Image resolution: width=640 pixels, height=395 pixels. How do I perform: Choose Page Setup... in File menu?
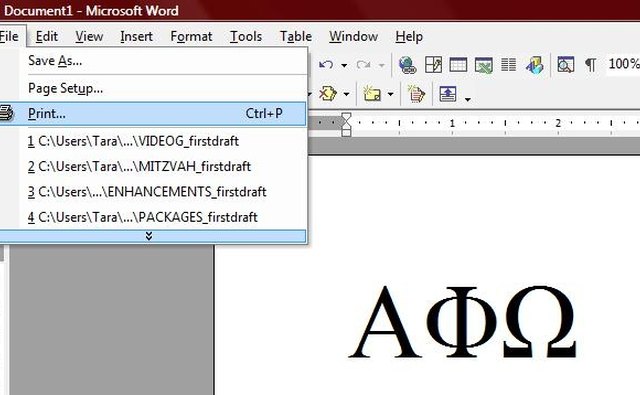(153, 88)
